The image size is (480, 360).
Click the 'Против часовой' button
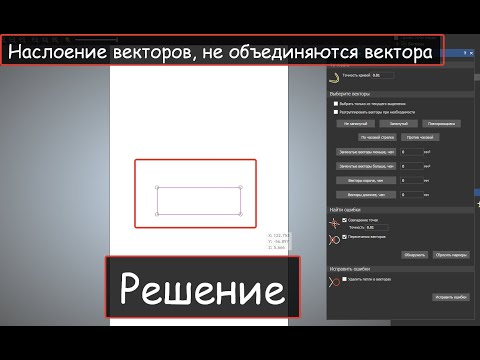pyautogui.click(x=420, y=137)
